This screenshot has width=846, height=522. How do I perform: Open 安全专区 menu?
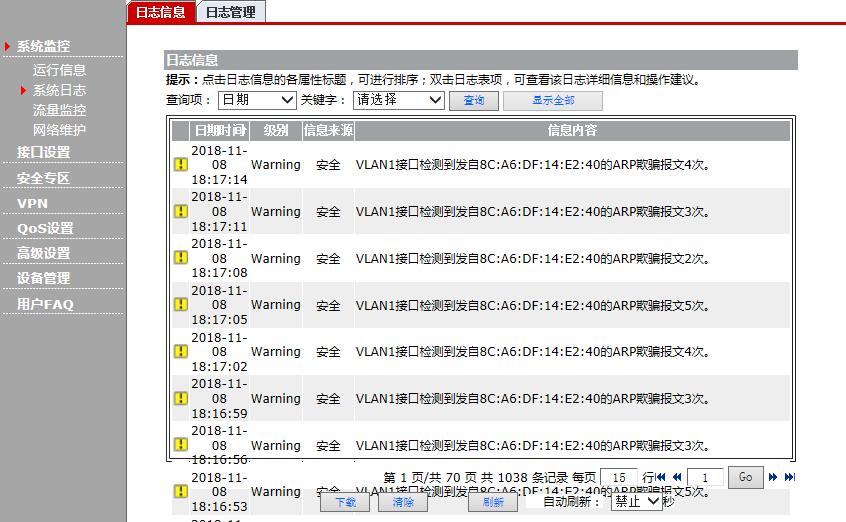(43, 178)
